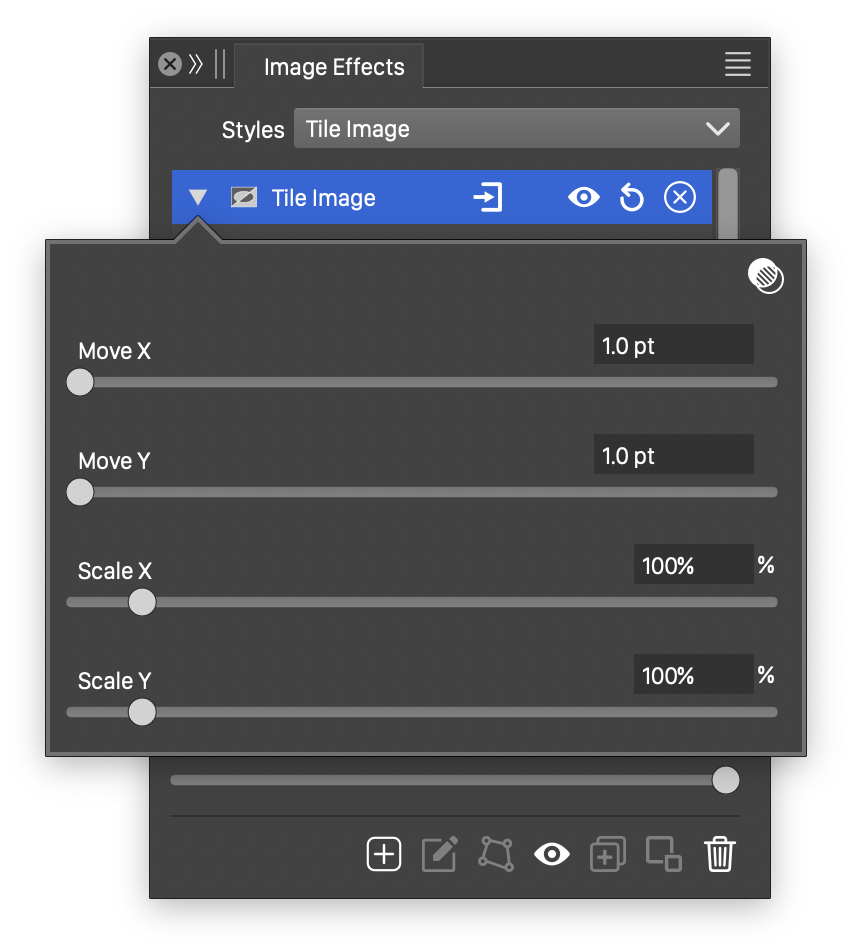Click the import arrow icon on Tile Image
Image resolution: width=852 pixels, height=952 pixels.
coord(487,198)
